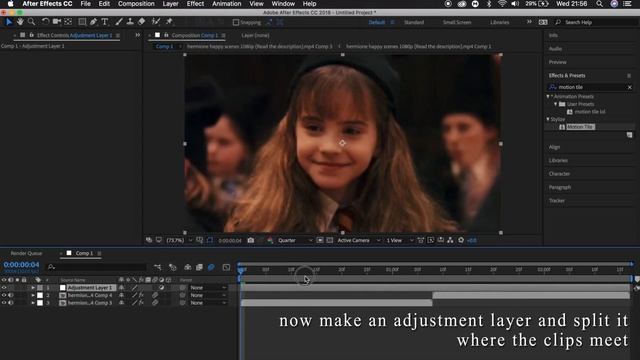
Task: Toggle adjustment layer switch on Adjustment Layer 1
Action: point(162,288)
